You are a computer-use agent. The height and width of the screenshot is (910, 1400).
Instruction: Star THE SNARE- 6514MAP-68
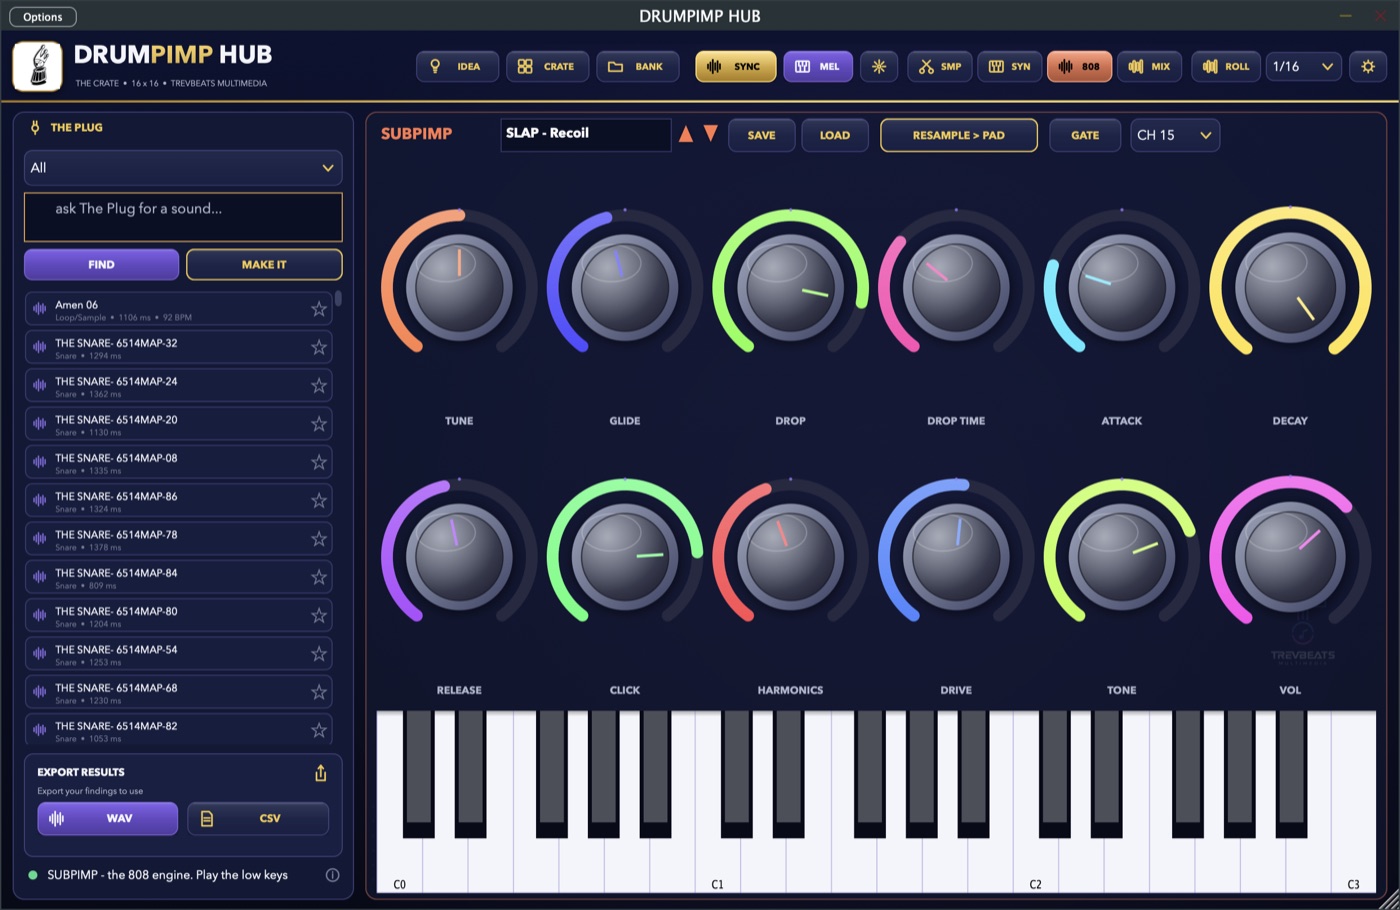tap(319, 692)
